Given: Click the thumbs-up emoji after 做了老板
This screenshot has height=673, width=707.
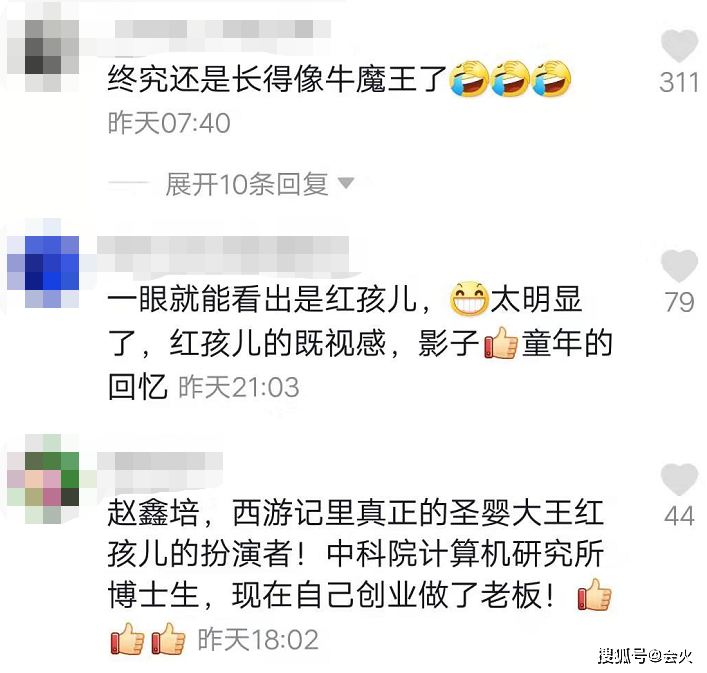Looking at the screenshot, I should pos(595,595).
